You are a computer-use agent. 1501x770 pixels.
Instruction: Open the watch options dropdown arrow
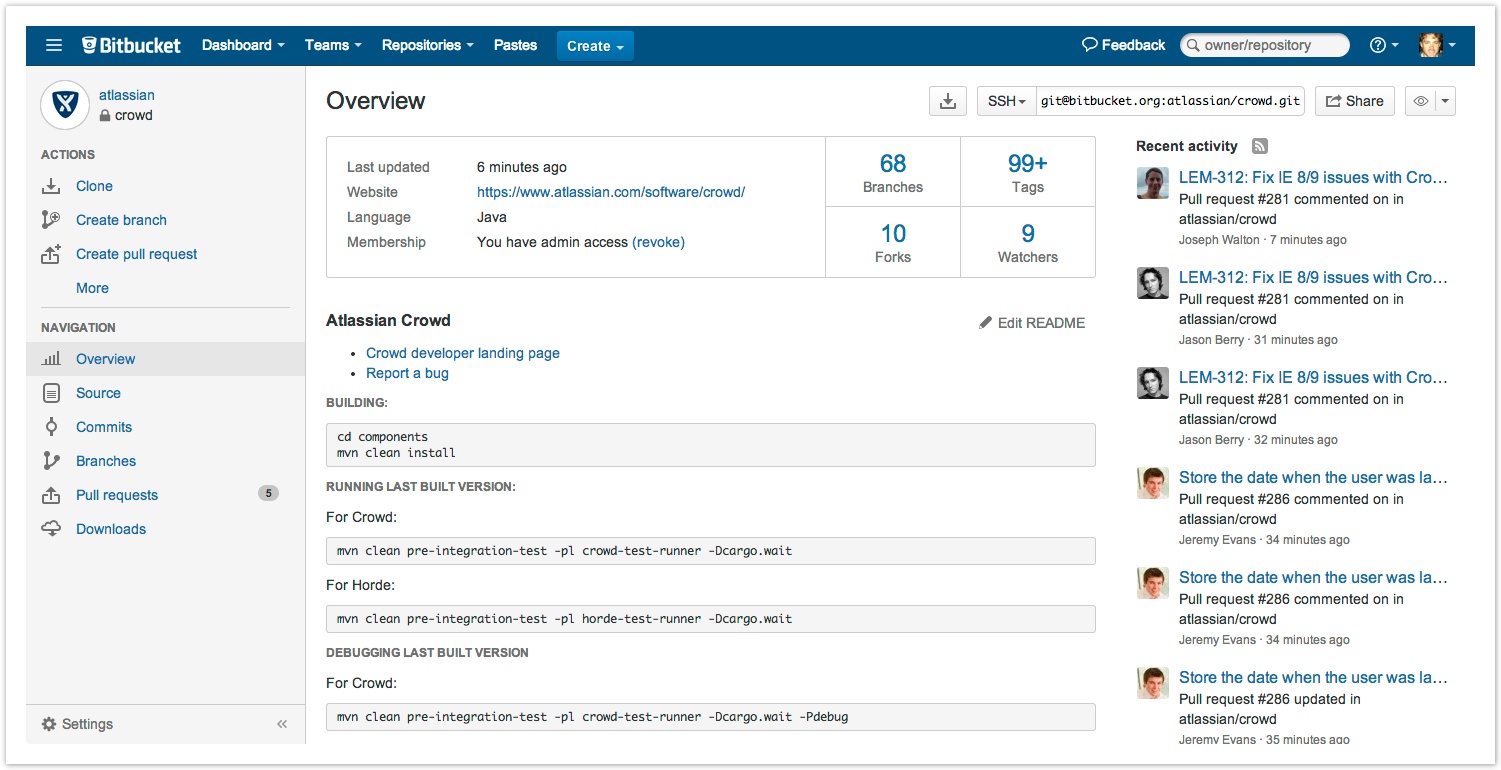pyautogui.click(x=1445, y=101)
